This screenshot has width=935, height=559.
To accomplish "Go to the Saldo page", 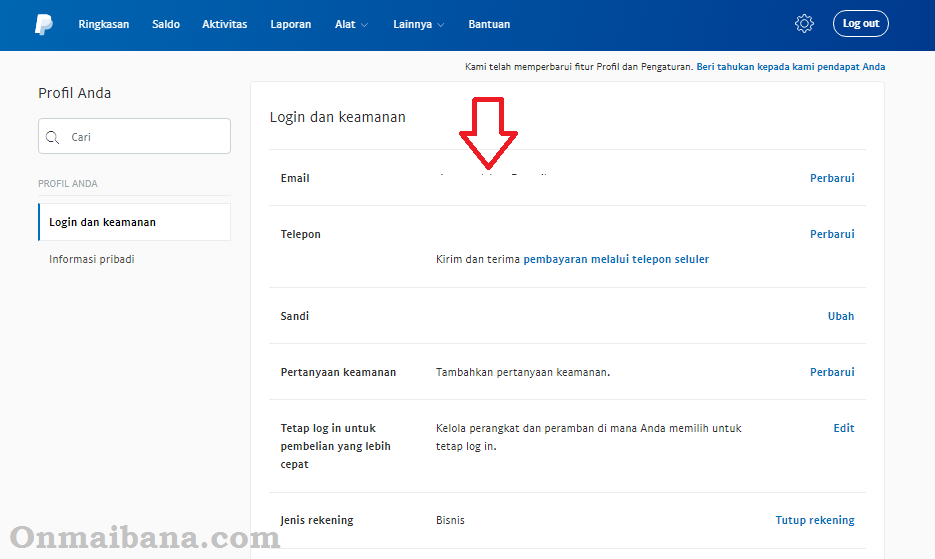I will 166,24.
